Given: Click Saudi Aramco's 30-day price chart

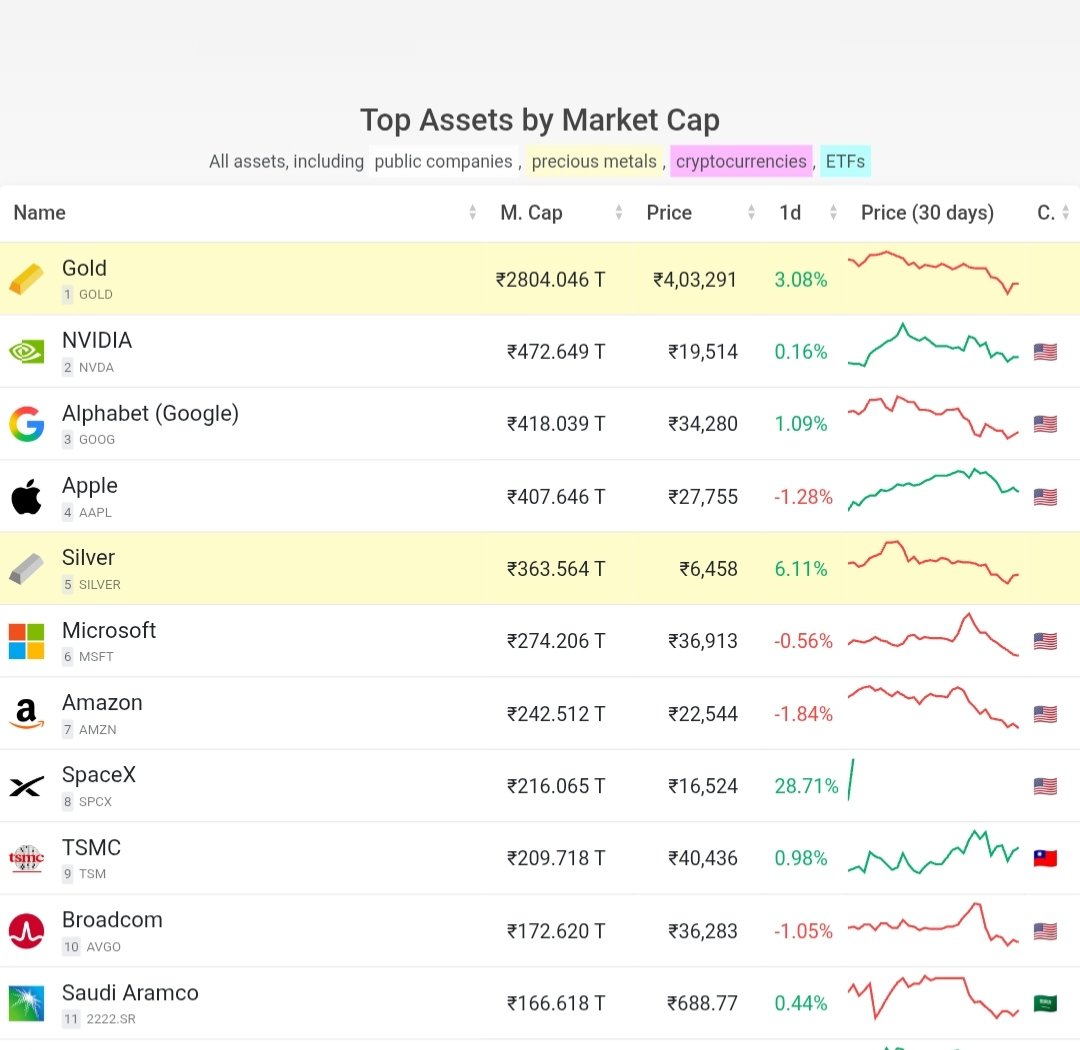Looking at the screenshot, I should (x=933, y=997).
